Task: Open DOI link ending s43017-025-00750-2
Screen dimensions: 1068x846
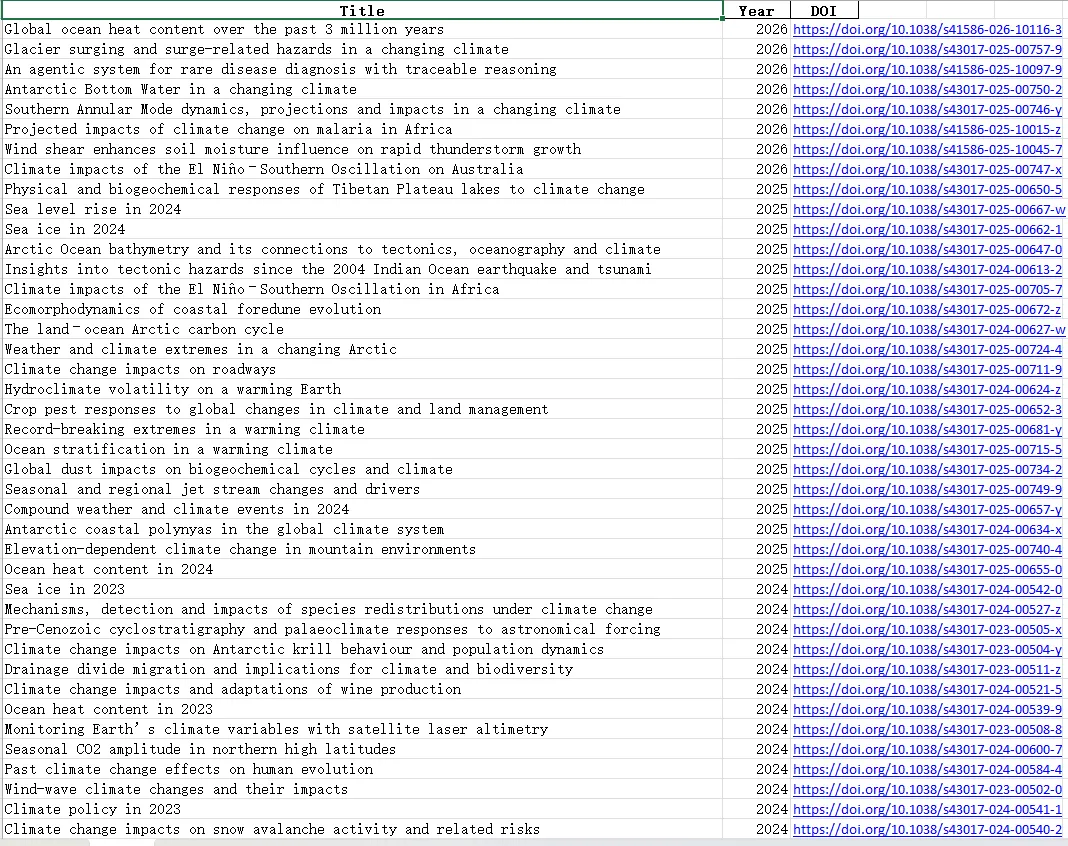Action: tap(927, 89)
